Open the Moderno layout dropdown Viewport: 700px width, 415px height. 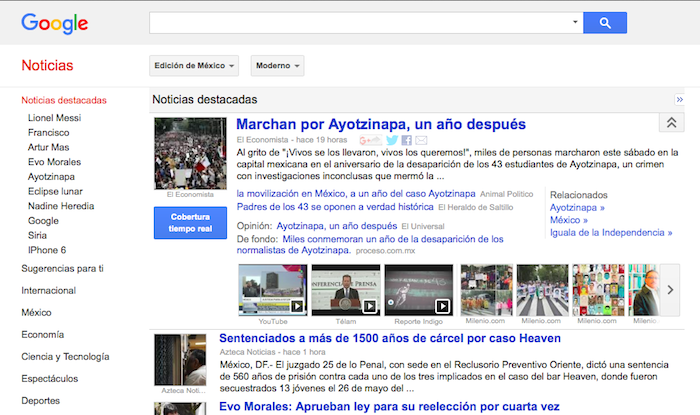[277, 66]
